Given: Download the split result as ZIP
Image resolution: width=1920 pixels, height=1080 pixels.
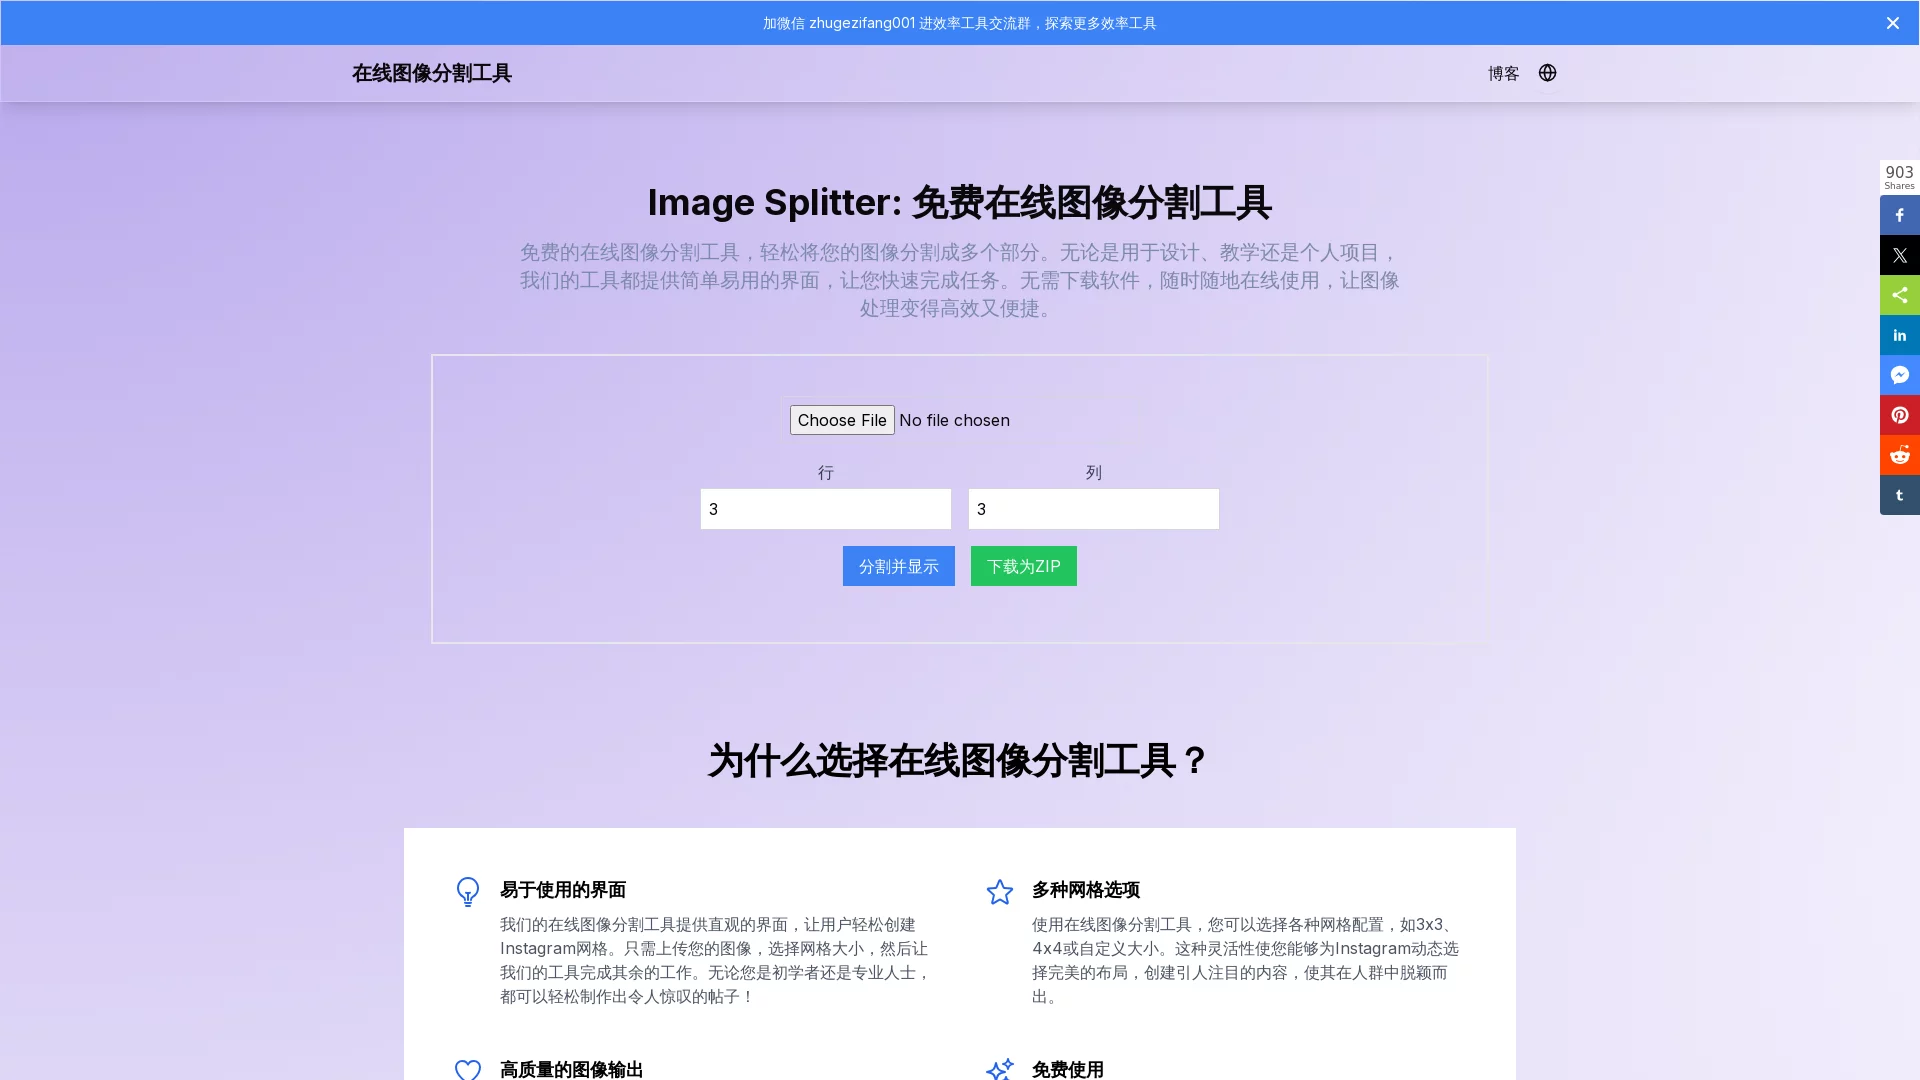Looking at the screenshot, I should pos(1023,565).
